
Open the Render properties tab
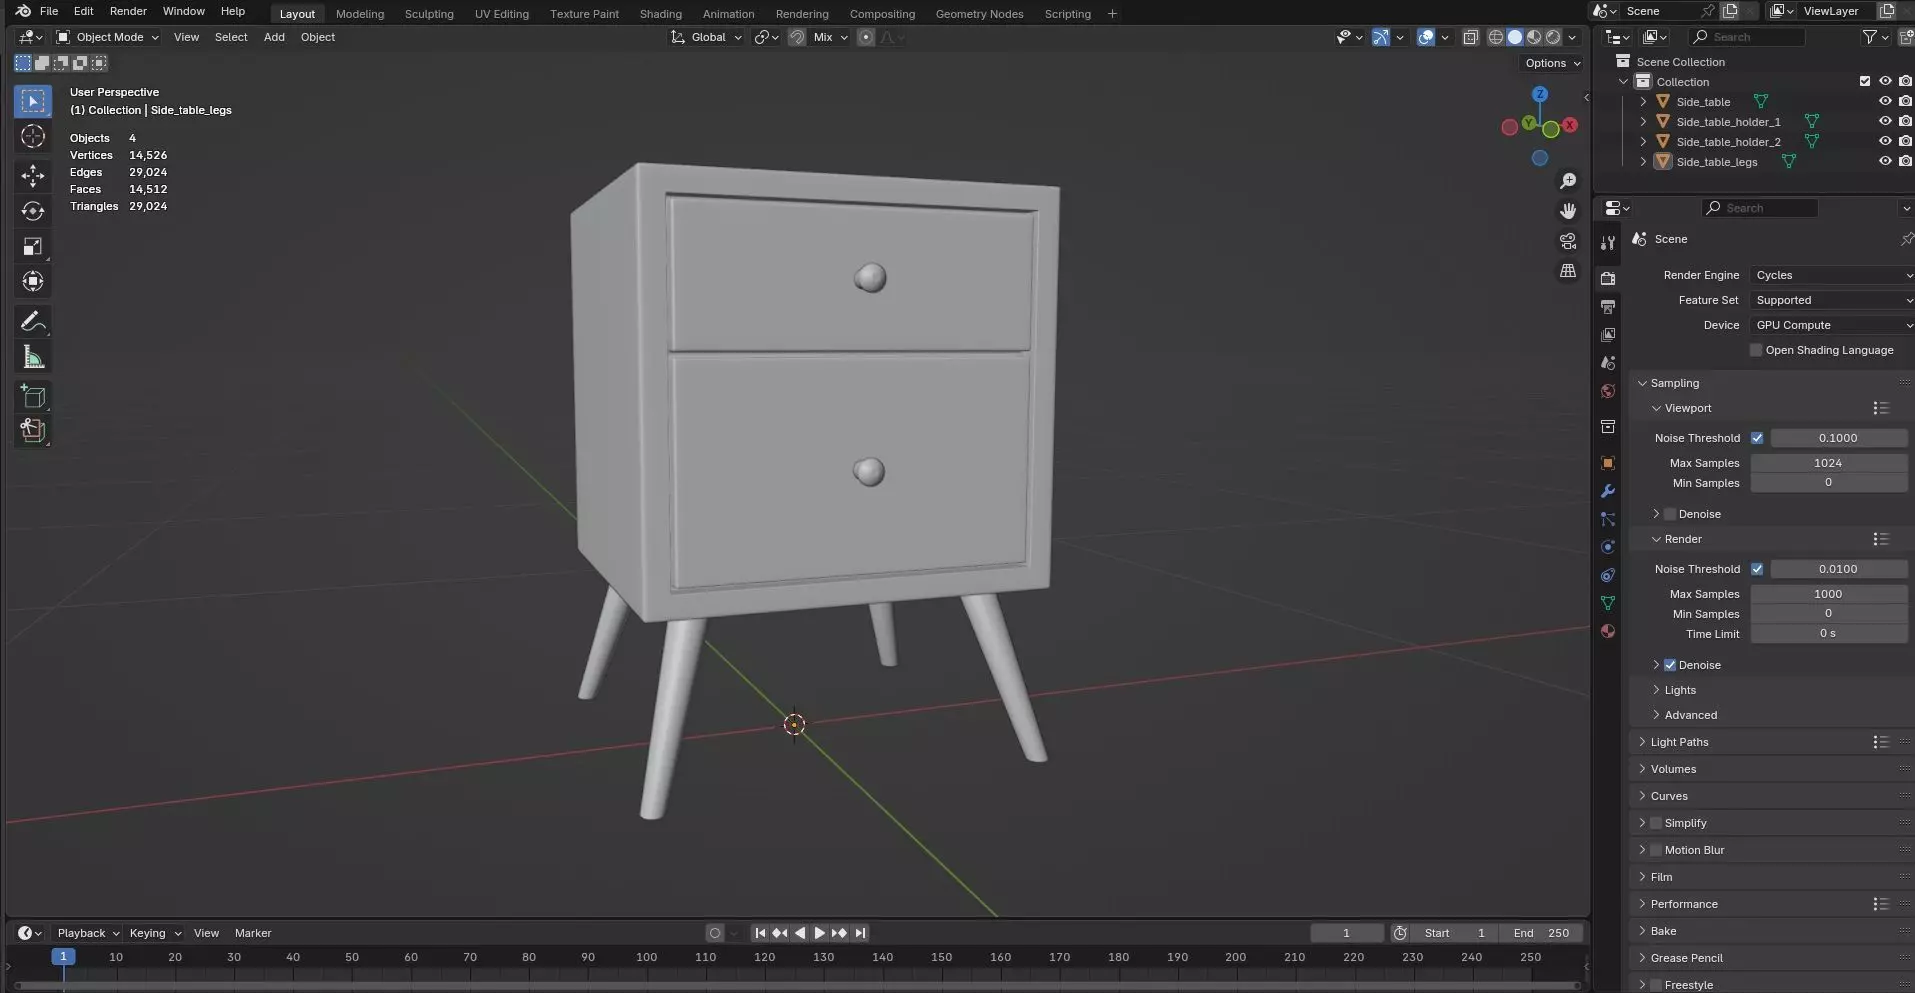(1608, 279)
